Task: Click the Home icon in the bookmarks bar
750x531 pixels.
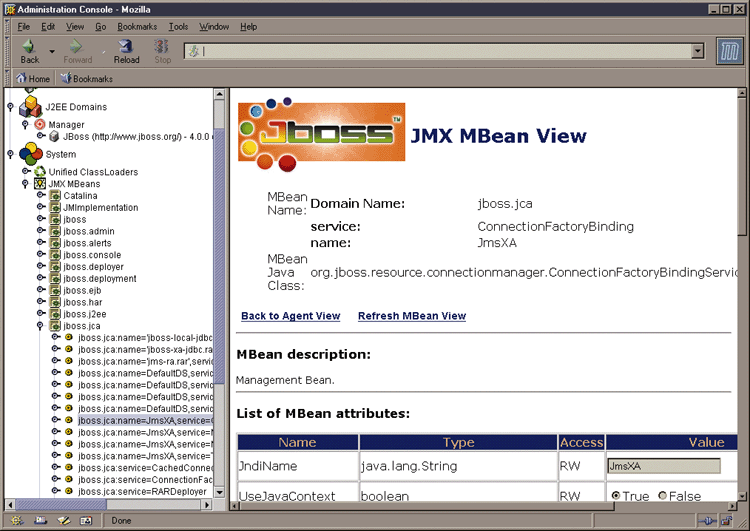Action: coord(22,78)
